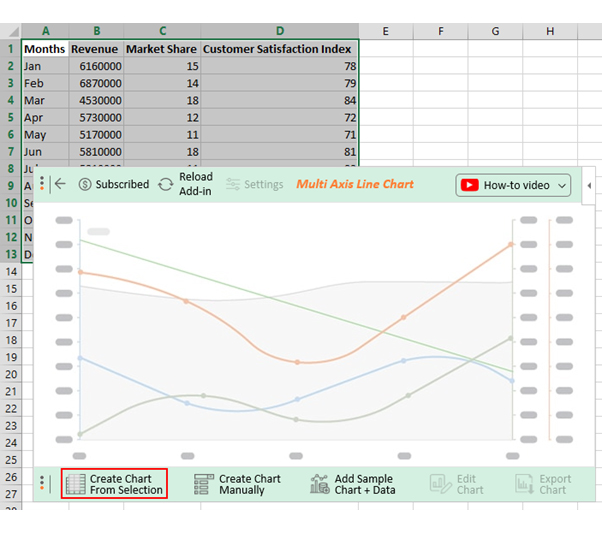Select row 26 header
This screenshot has height=533, width=602.
tap(11, 477)
